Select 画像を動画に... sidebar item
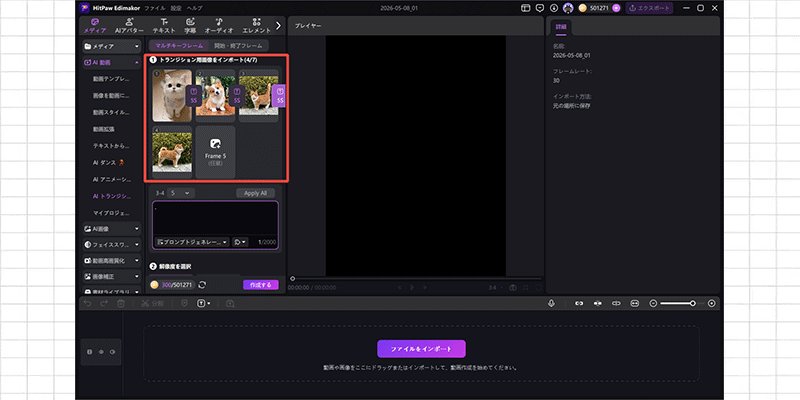This screenshot has width=800, height=400. point(111,96)
